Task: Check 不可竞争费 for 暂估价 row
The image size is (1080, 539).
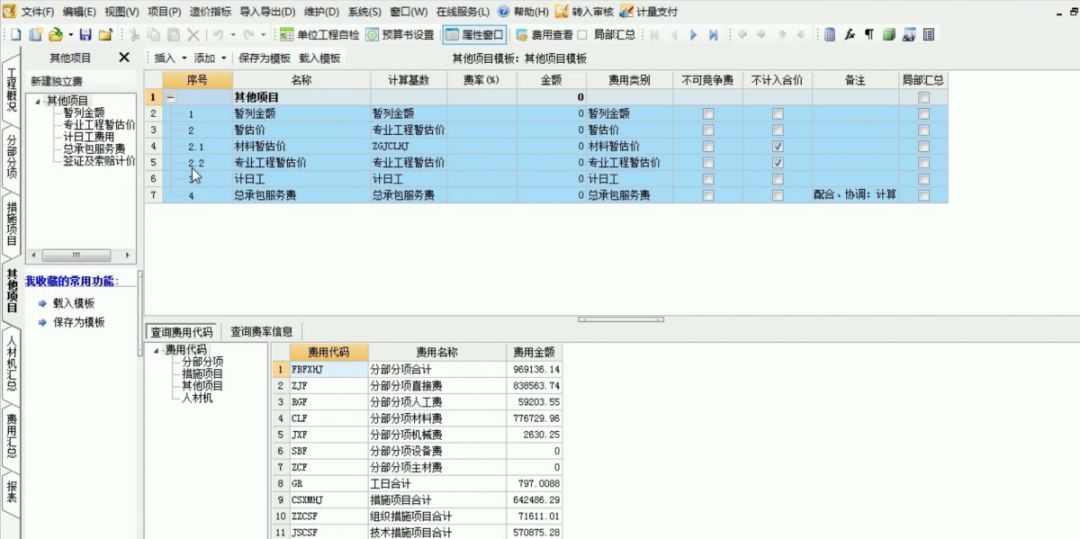Action: pos(708,130)
